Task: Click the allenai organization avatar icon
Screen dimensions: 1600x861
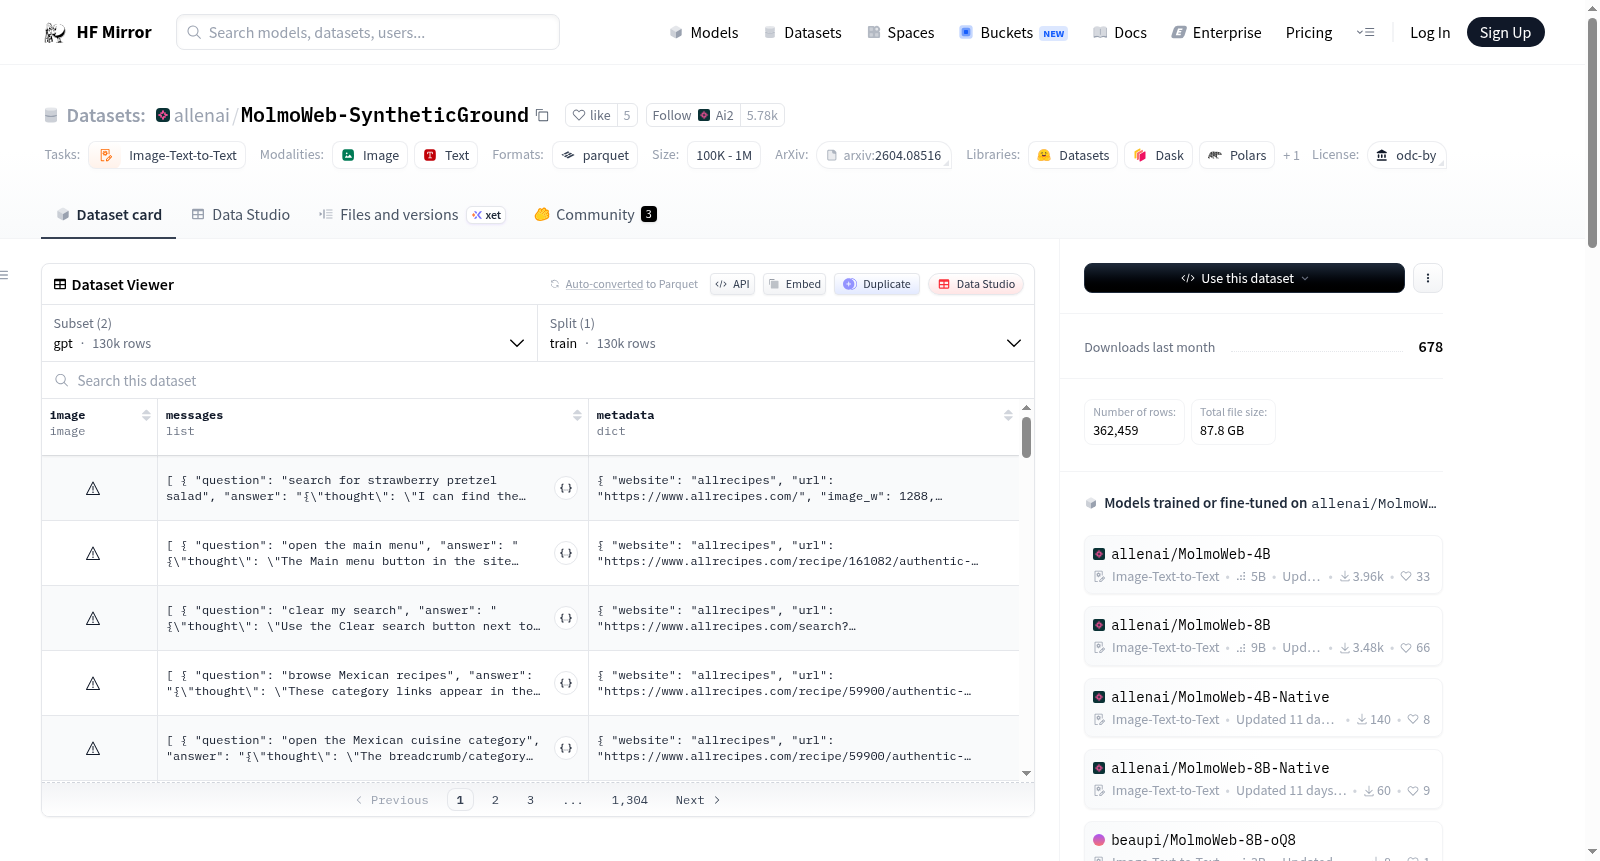Action: click(163, 115)
